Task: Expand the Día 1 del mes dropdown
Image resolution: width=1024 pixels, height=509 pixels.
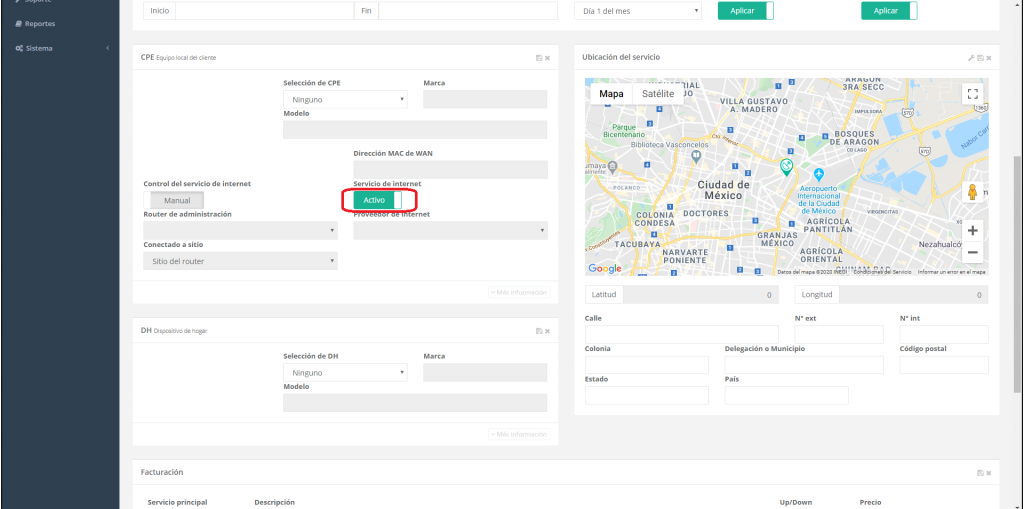Action: pyautogui.click(x=641, y=10)
